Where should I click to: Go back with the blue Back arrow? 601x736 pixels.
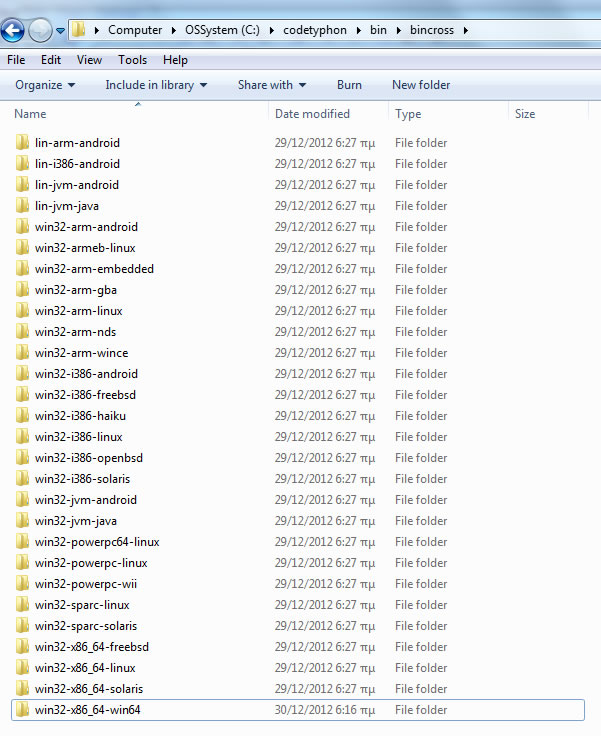click(x=13, y=31)
